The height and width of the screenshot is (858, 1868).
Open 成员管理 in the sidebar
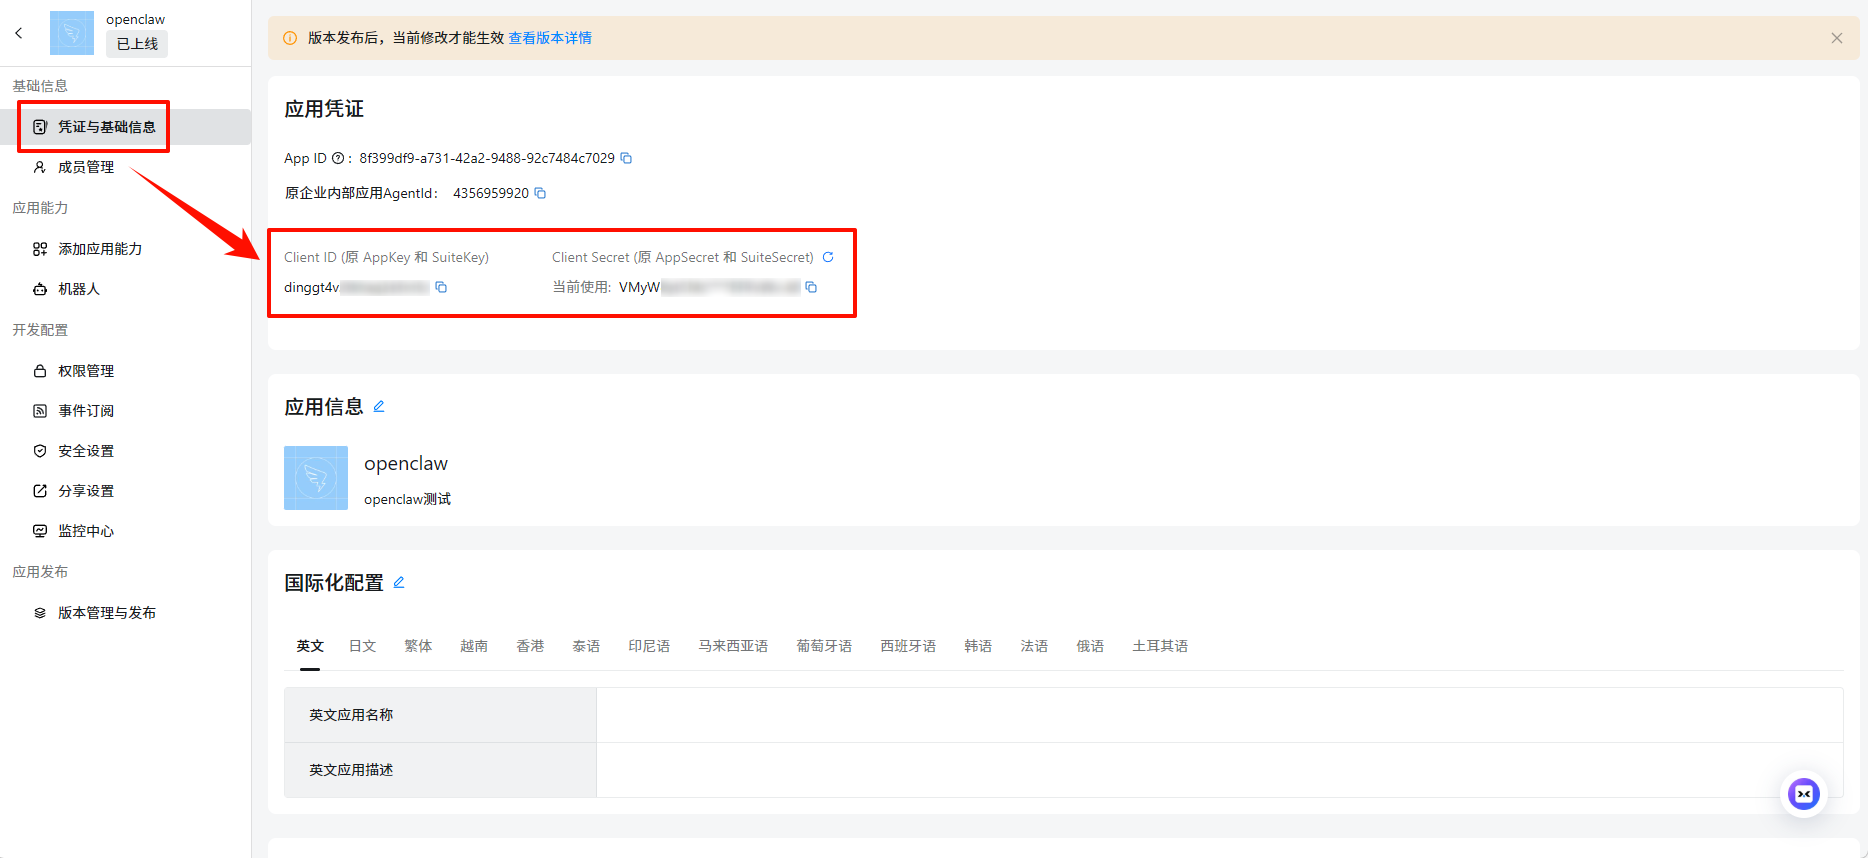pos(86,167)
